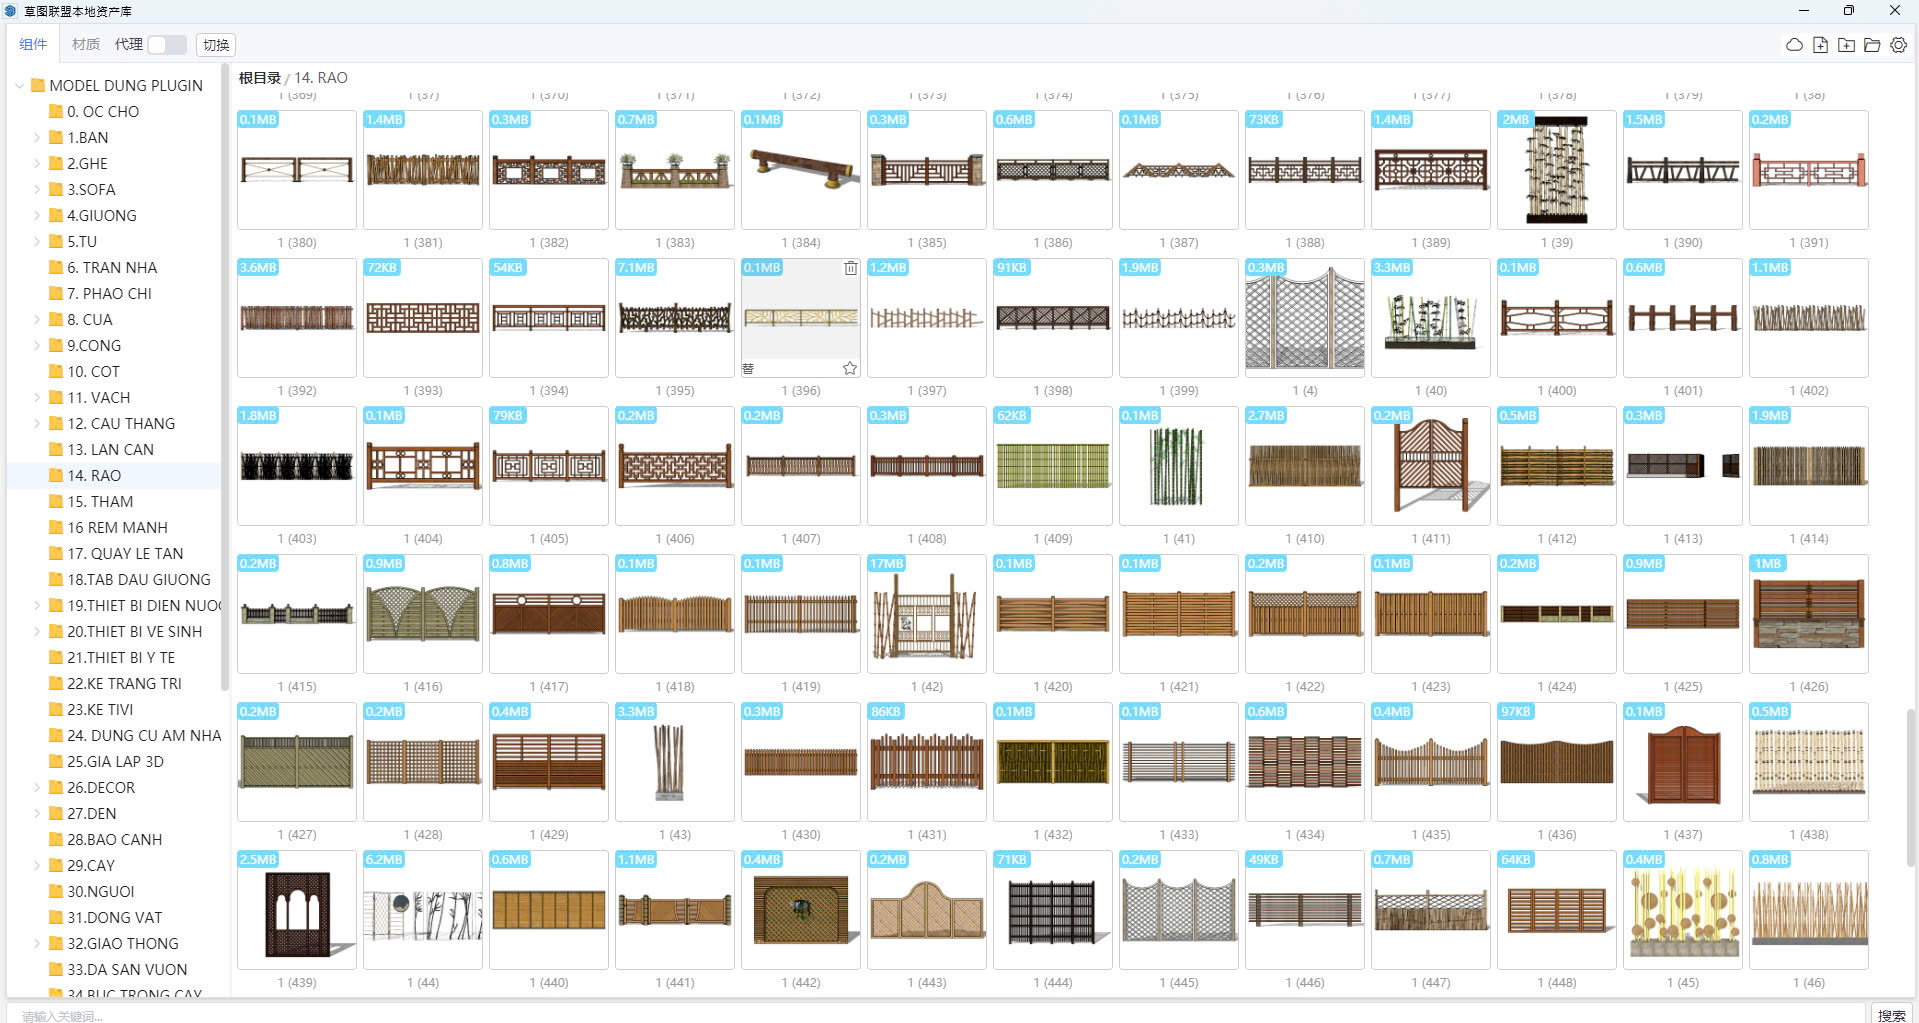Click the 搜索 search button
This screenshot has height=1023, width=1919.
(1890, 1014)
